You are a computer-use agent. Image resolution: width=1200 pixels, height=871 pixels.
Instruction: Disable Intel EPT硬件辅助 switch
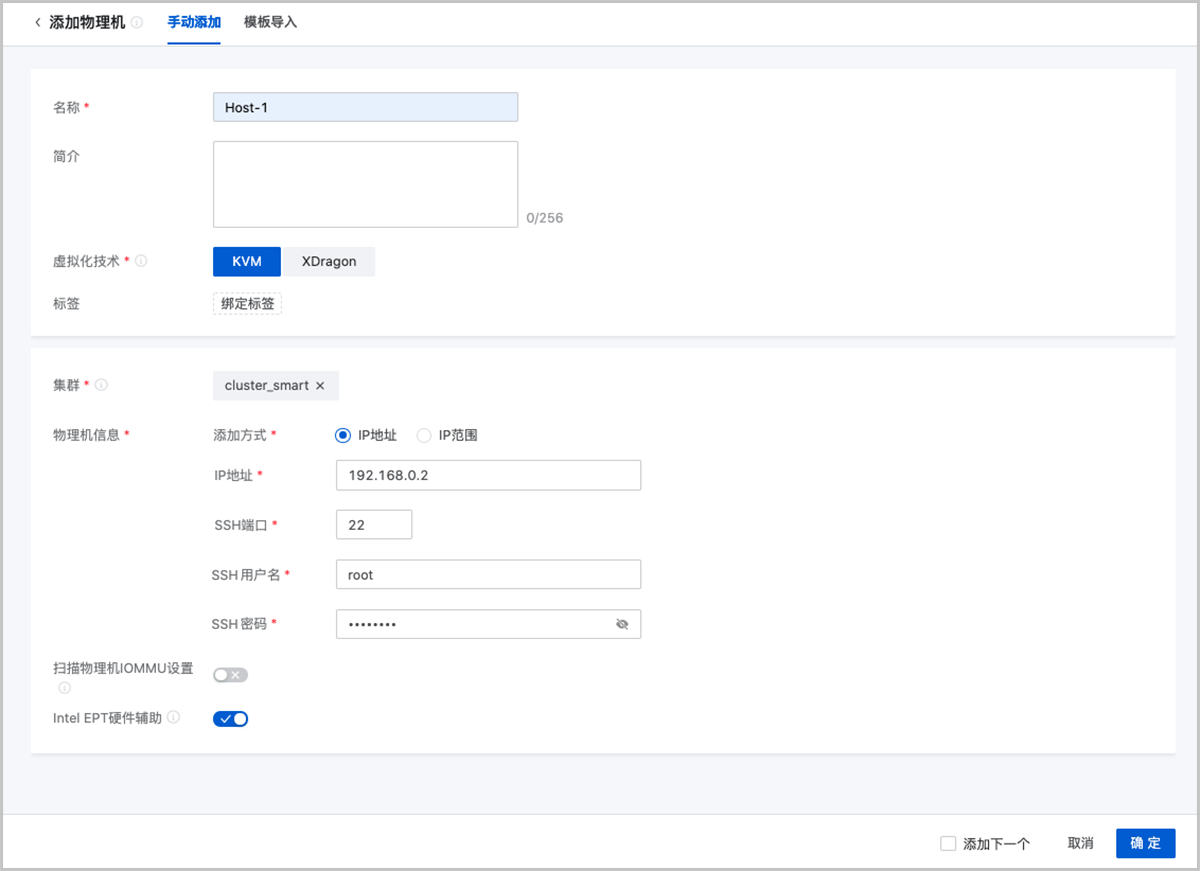coord(230,718)
